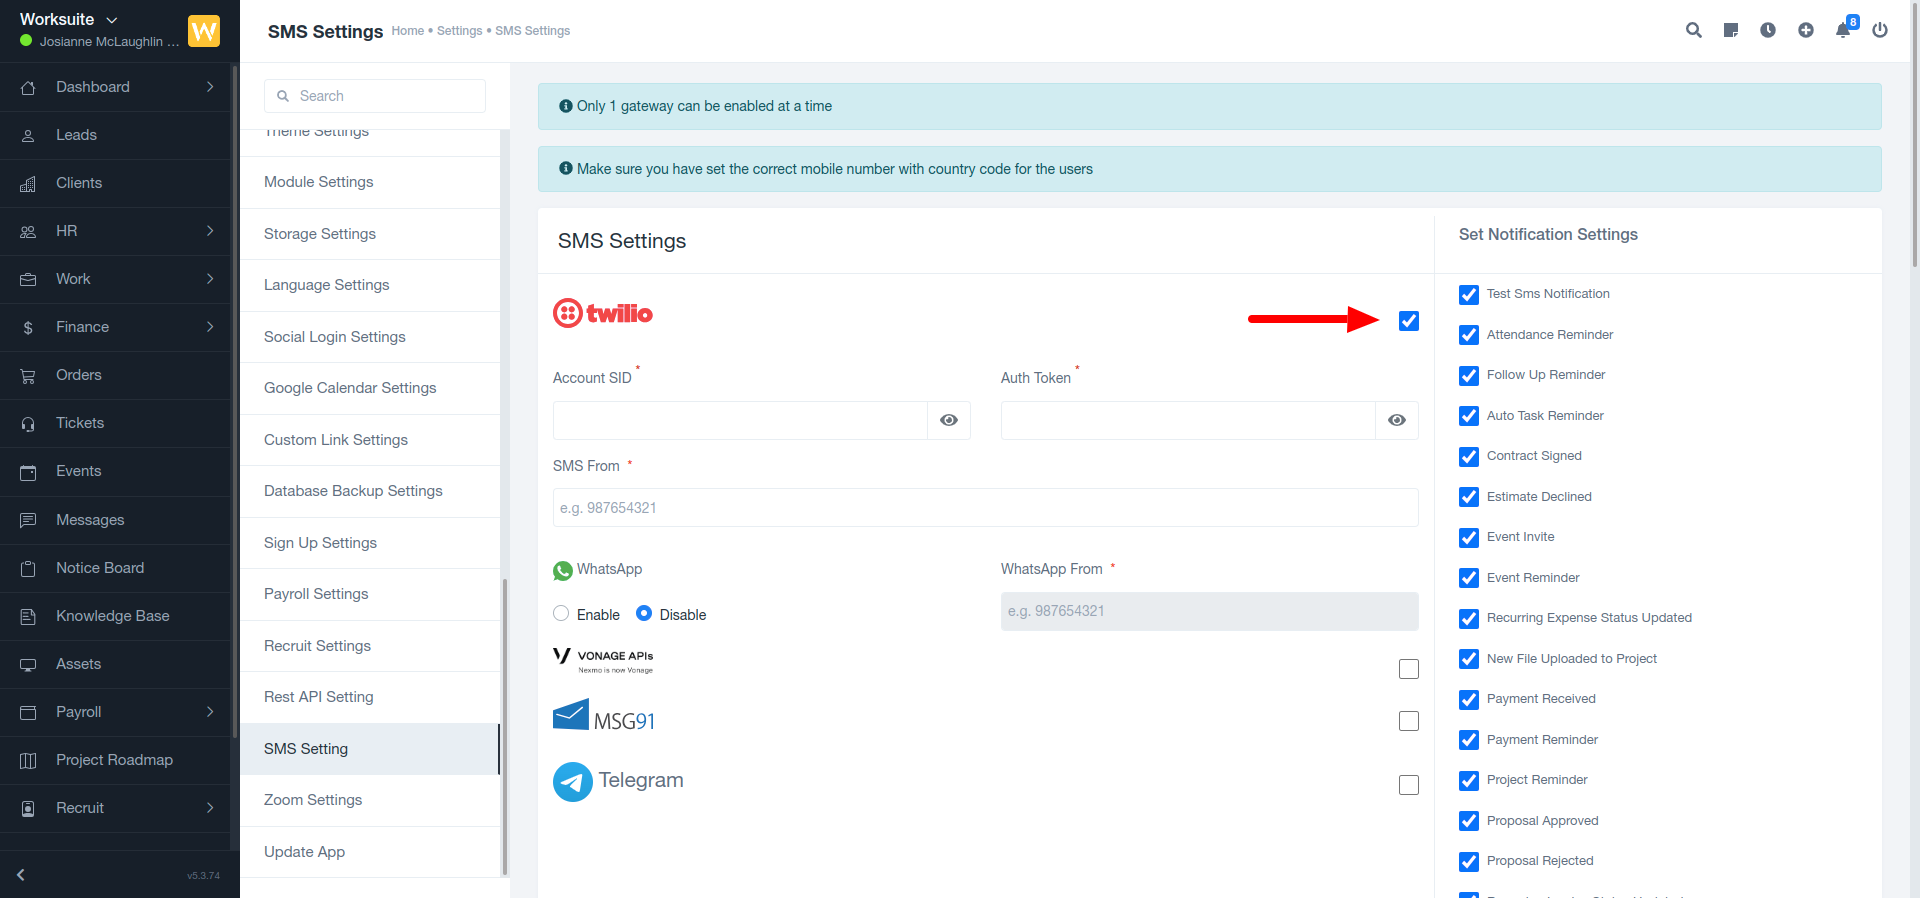The height and width of the screenshot is (898, 1920).
Task: Click the Clients building icon in sidebar
Action: [x=28, y=183]
